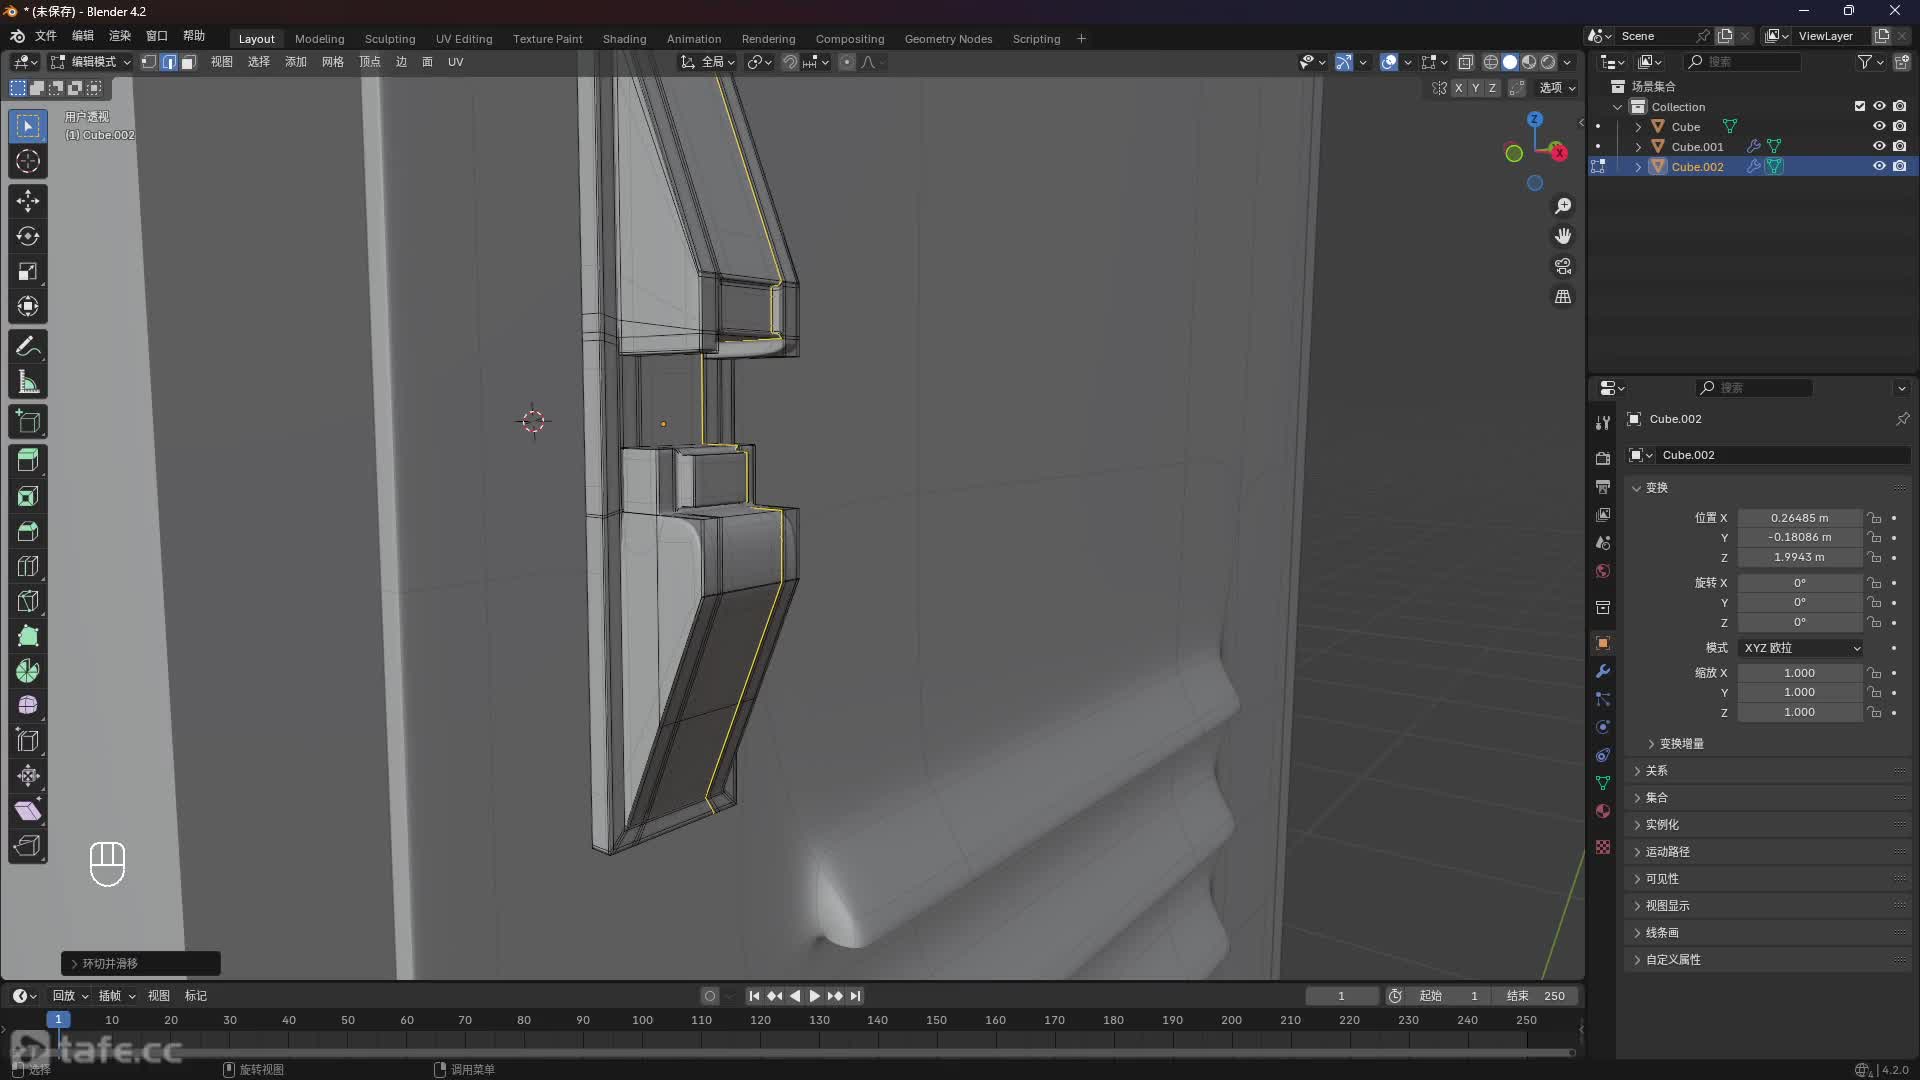
Task: Select the Poly Build tool
Action: pos(28,636)
